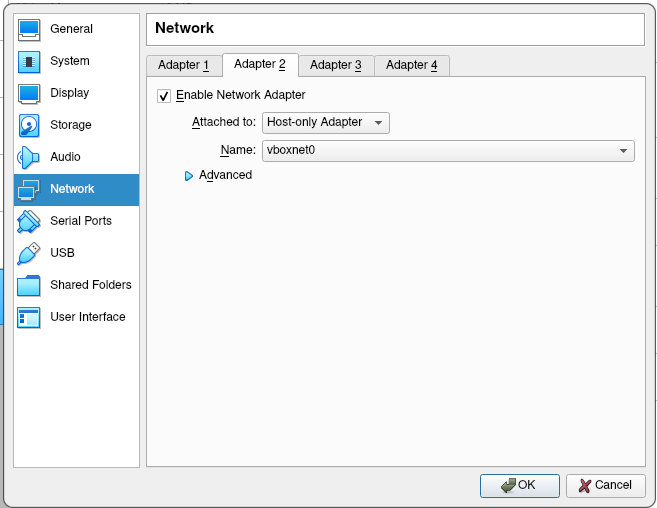Open Storage category label

71,125
